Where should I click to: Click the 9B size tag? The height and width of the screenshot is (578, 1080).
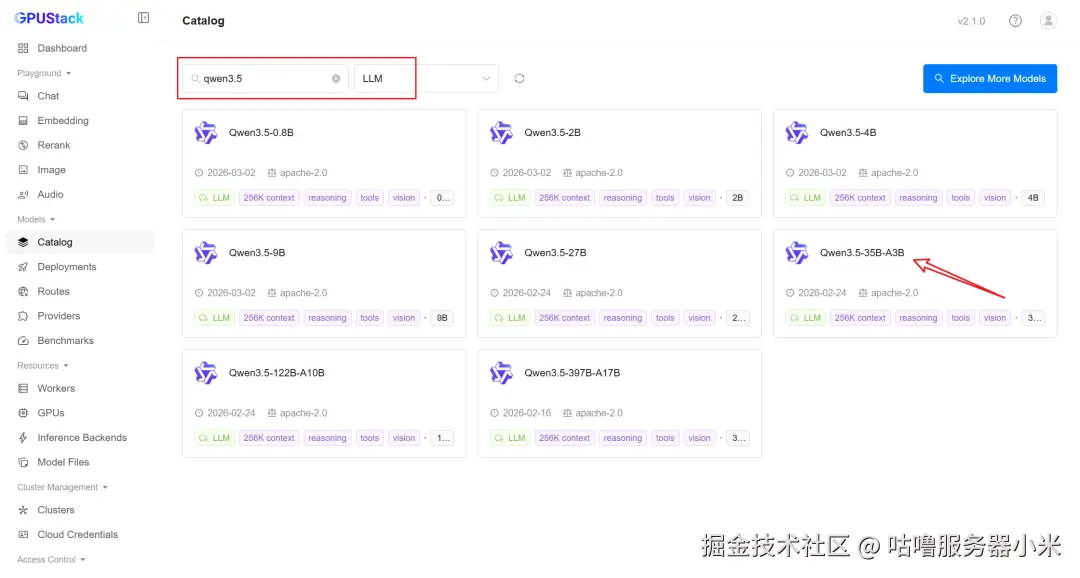[x=442, y=318]
